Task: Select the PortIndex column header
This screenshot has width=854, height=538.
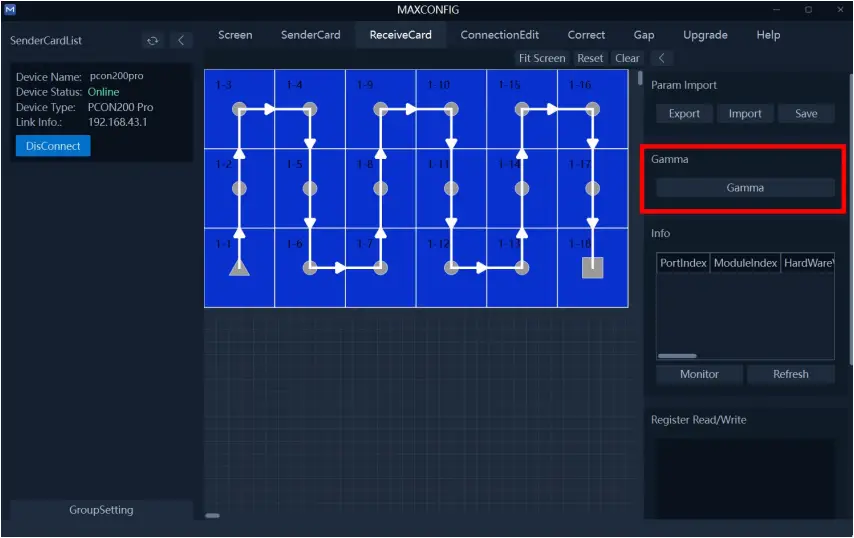Action: (x=683, y=263)
